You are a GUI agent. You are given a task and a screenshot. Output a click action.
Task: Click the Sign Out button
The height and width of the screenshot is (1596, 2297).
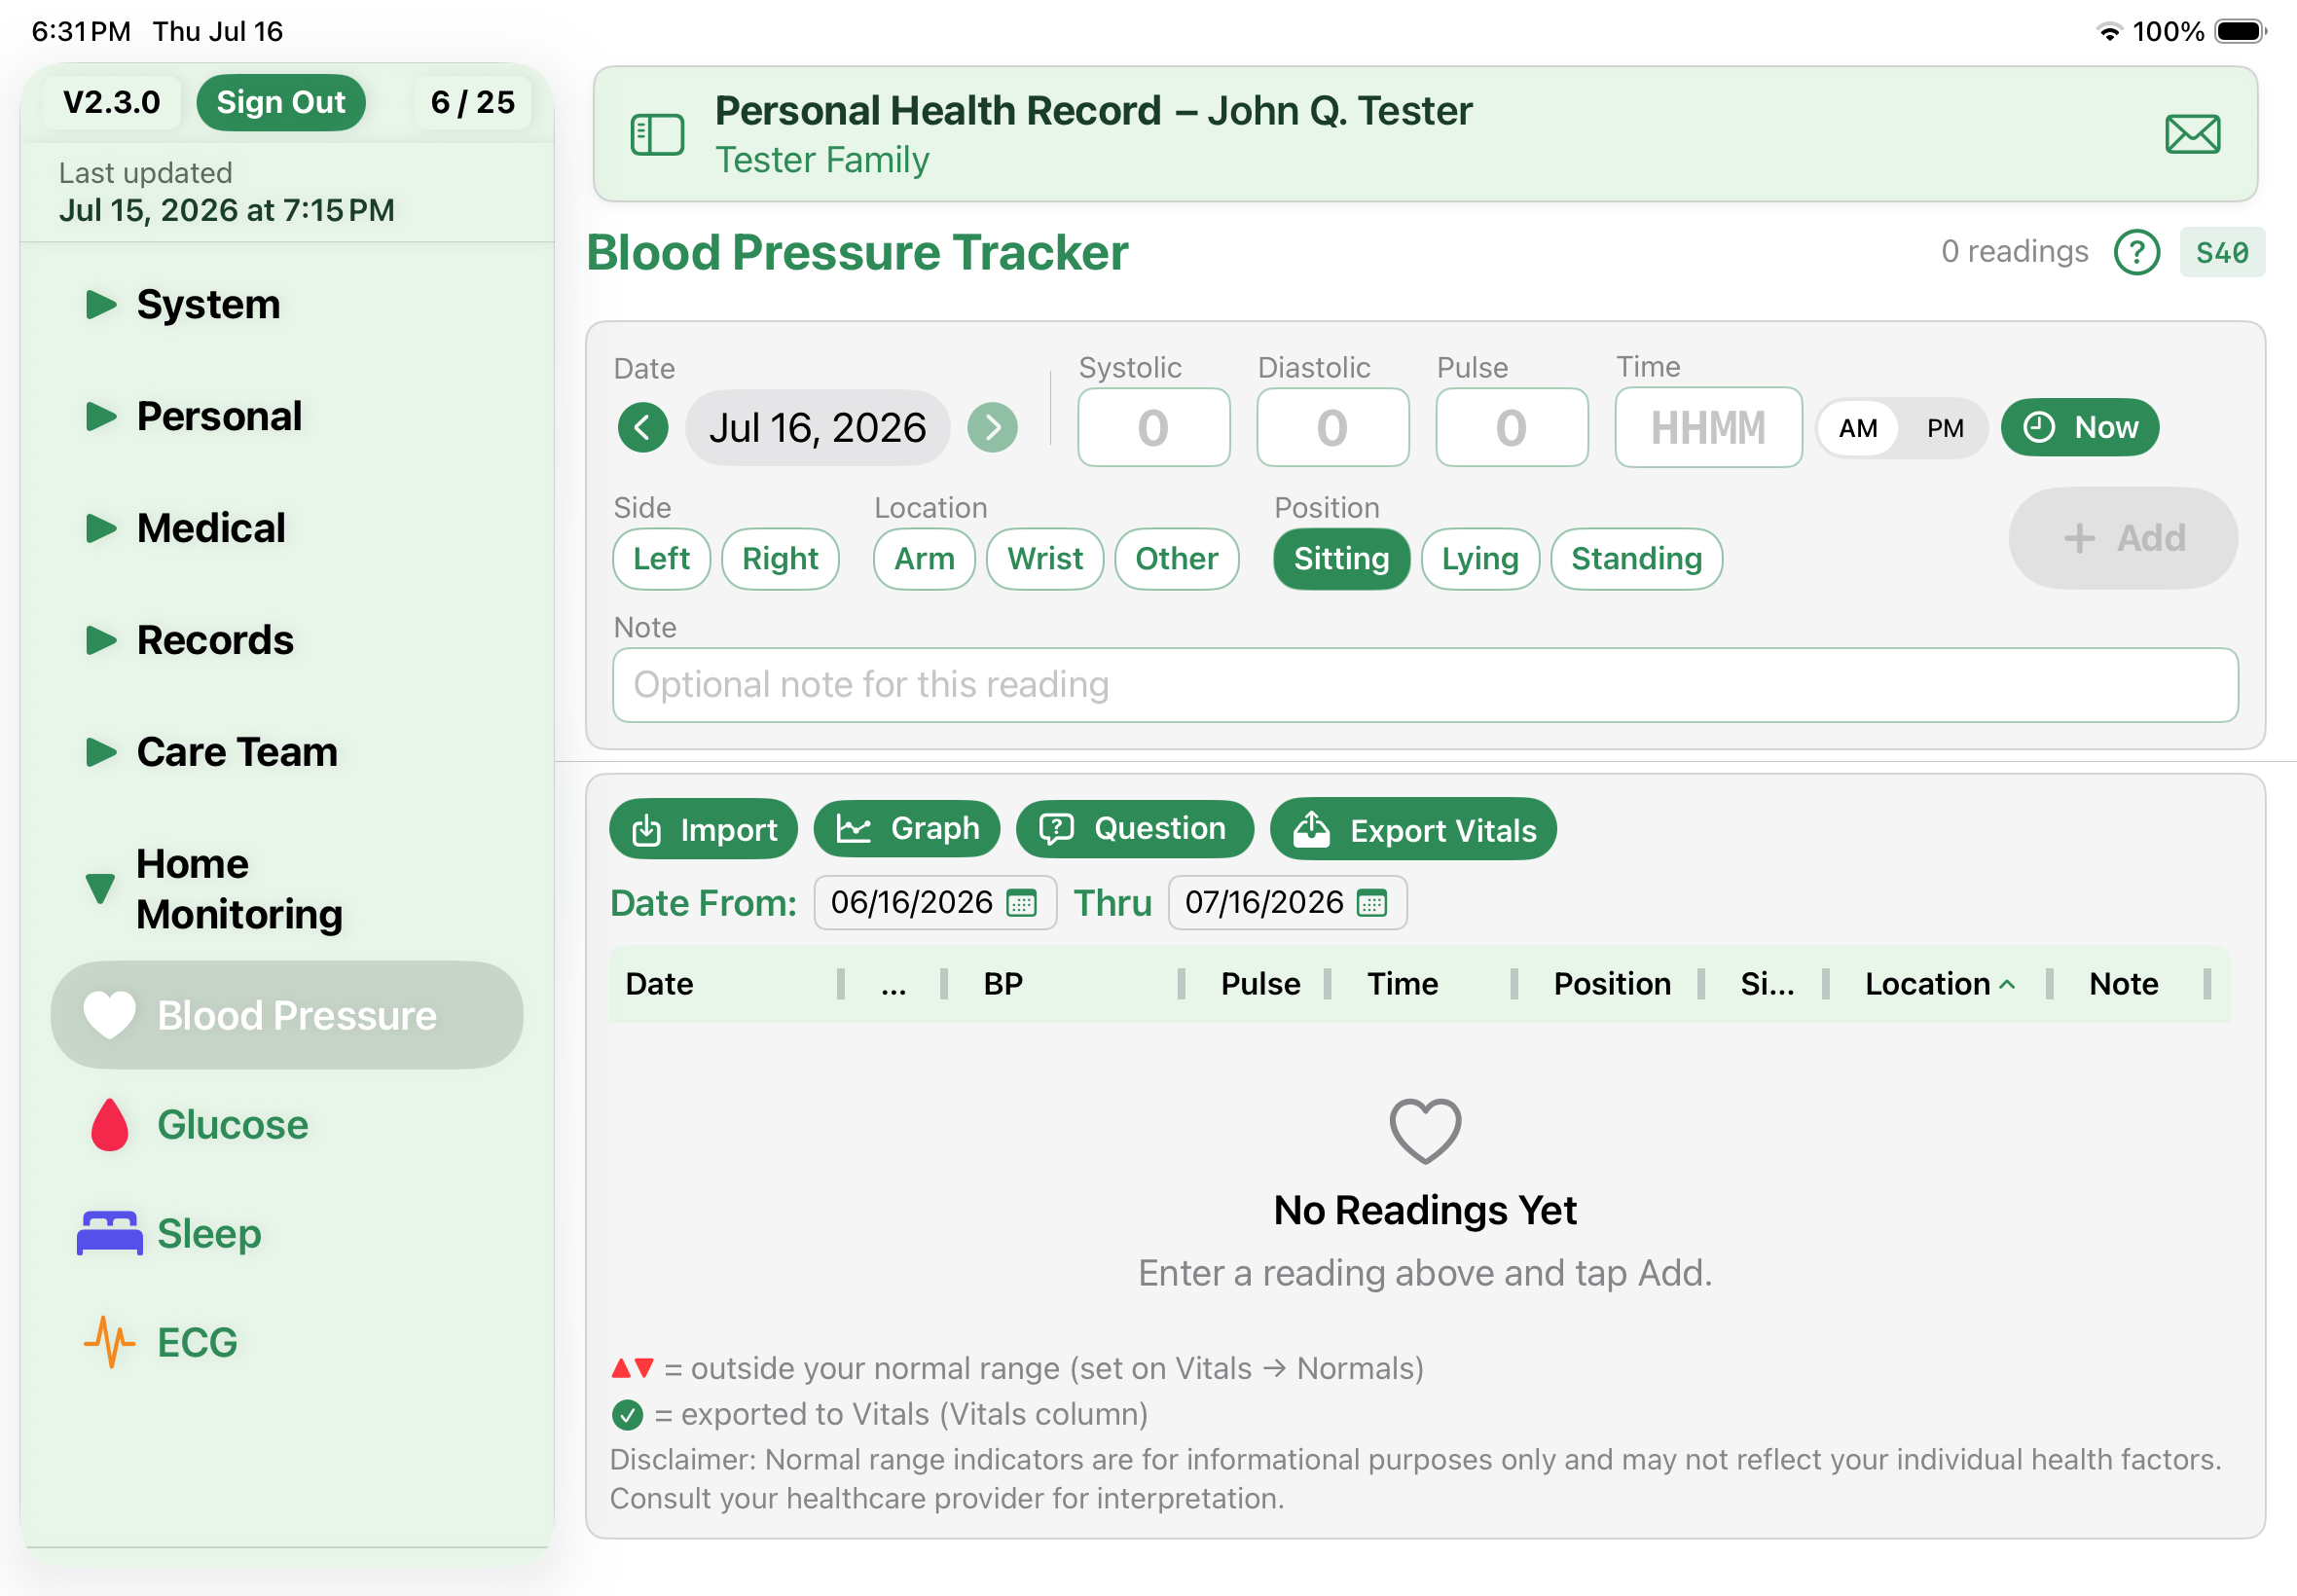pos(281,102)
